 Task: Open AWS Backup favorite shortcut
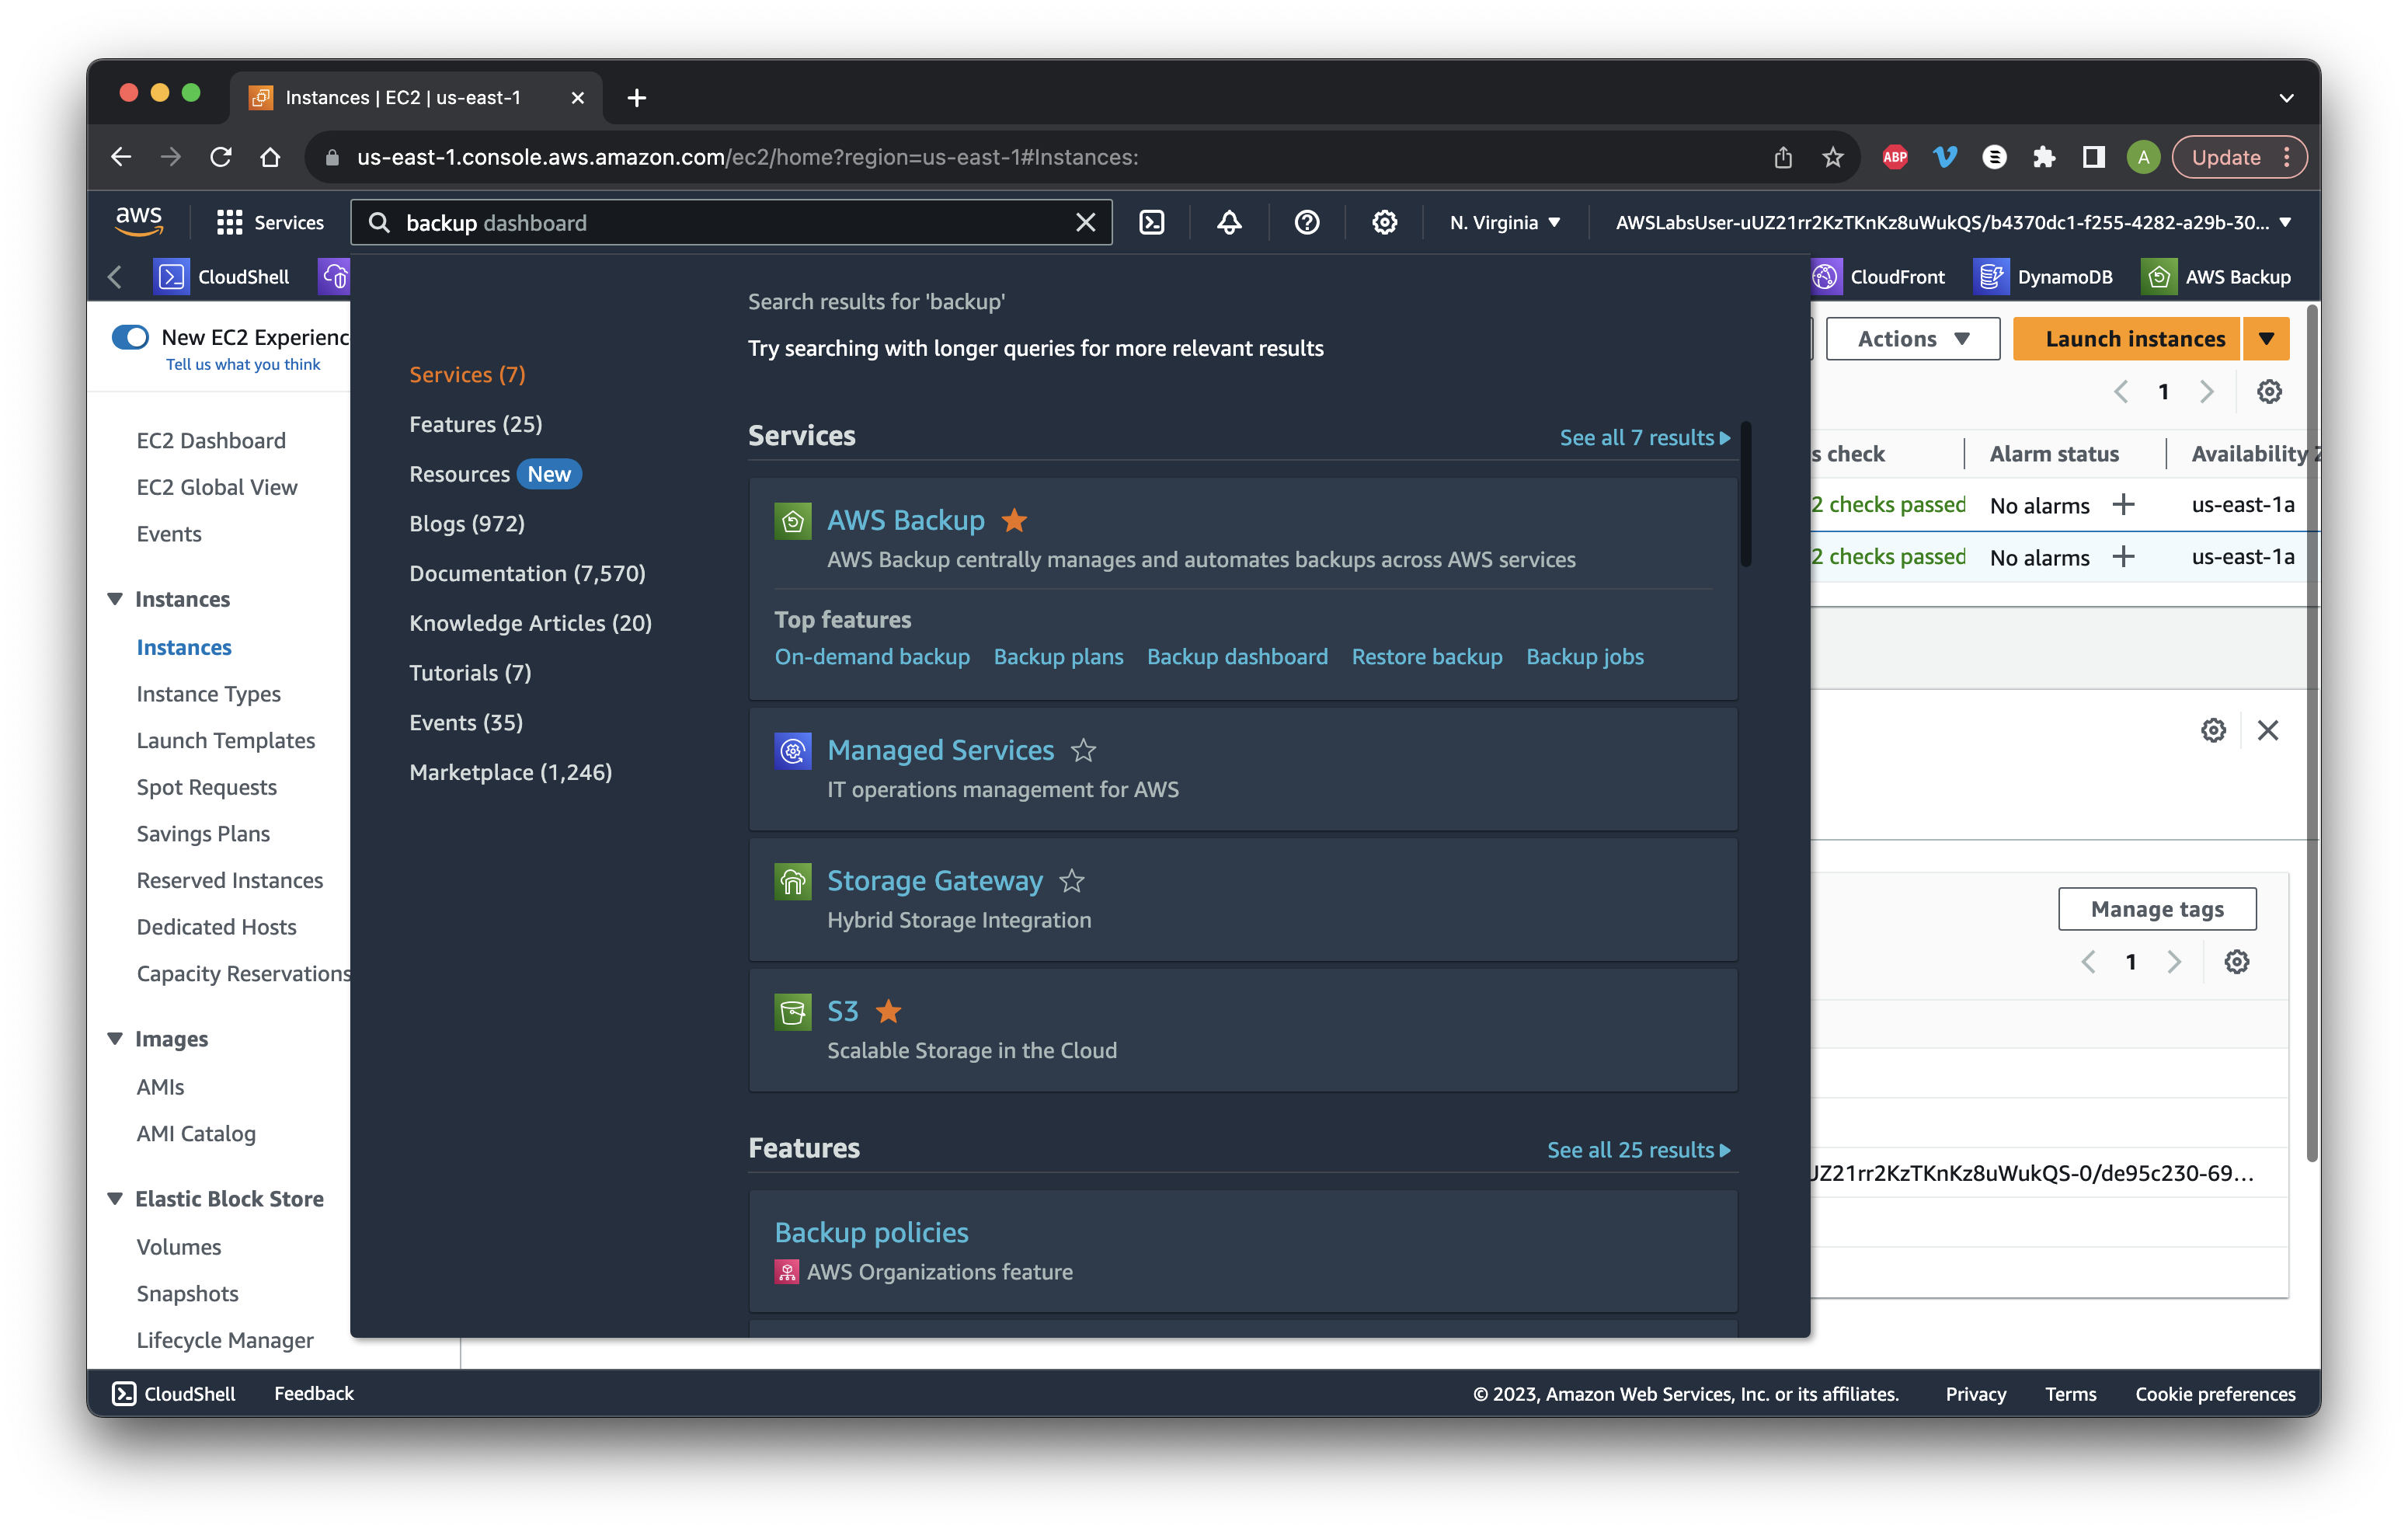(2216, 277)
